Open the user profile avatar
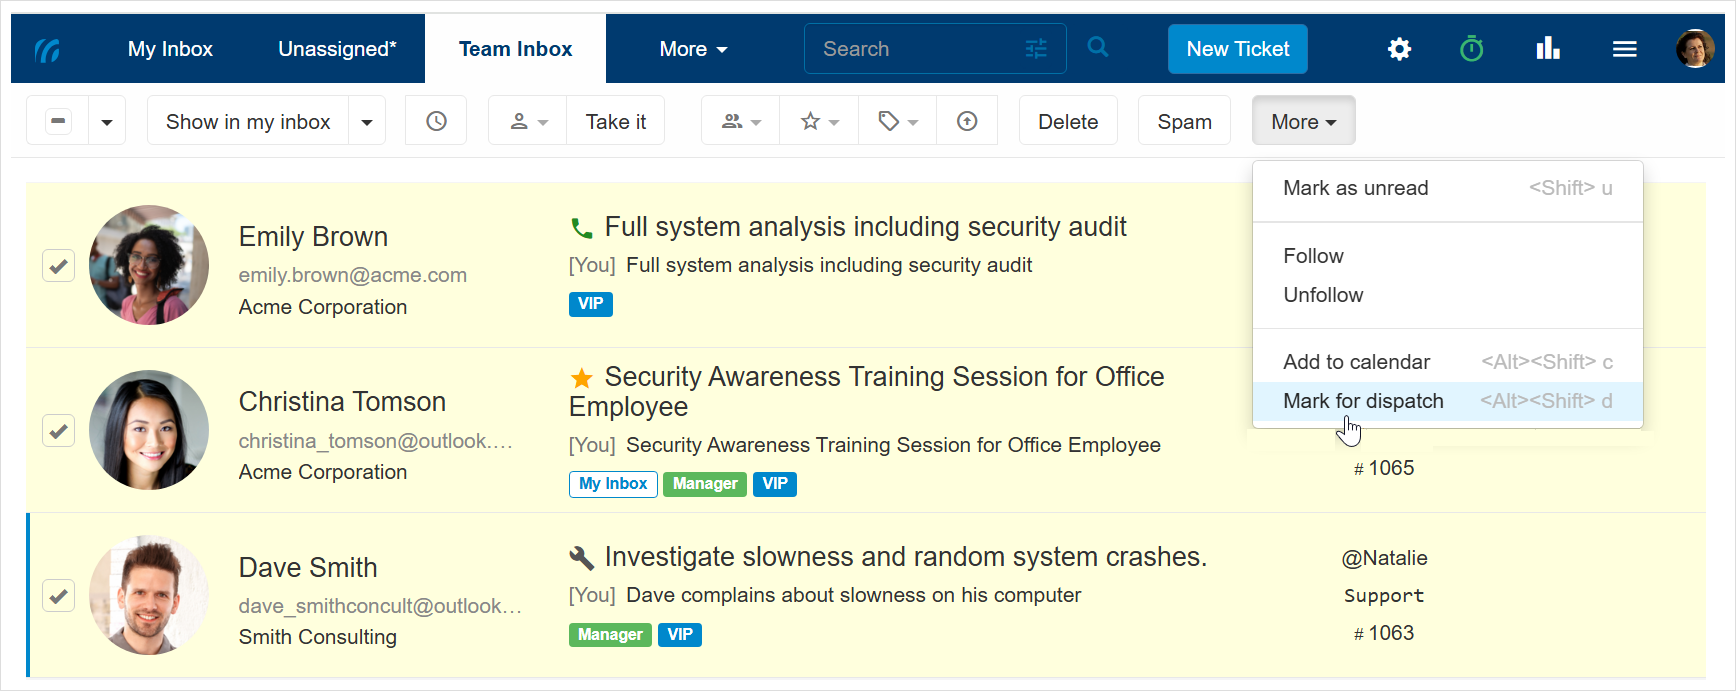Image resolution: width=1736 pixels, height=691 pixels. click(1694, 49)
